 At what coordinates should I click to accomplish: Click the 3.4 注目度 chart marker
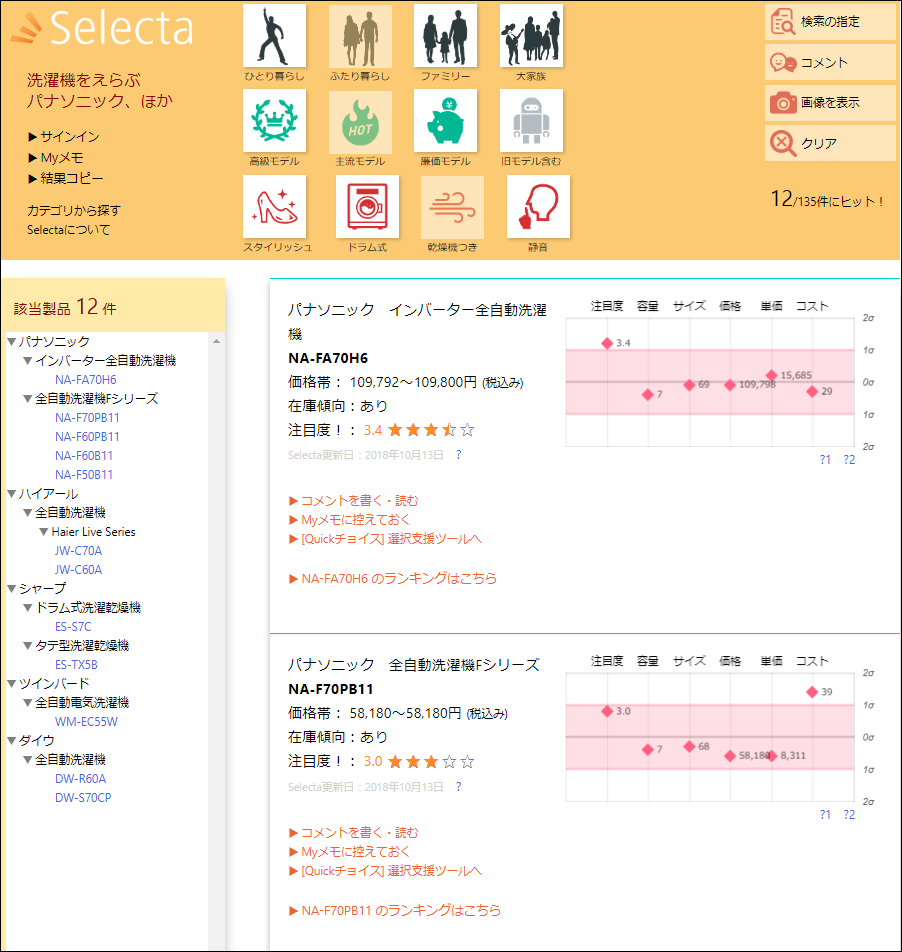pos(606,343)
